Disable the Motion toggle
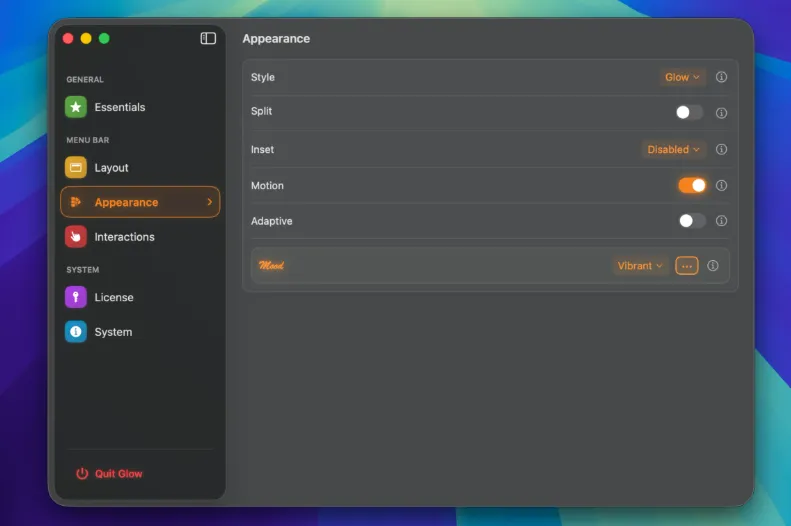 692,186
